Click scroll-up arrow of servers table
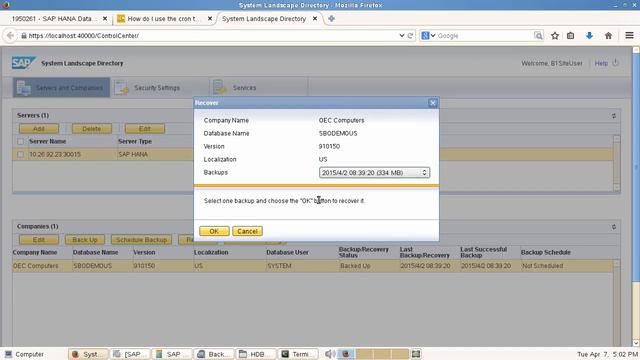 coord(616,139)
